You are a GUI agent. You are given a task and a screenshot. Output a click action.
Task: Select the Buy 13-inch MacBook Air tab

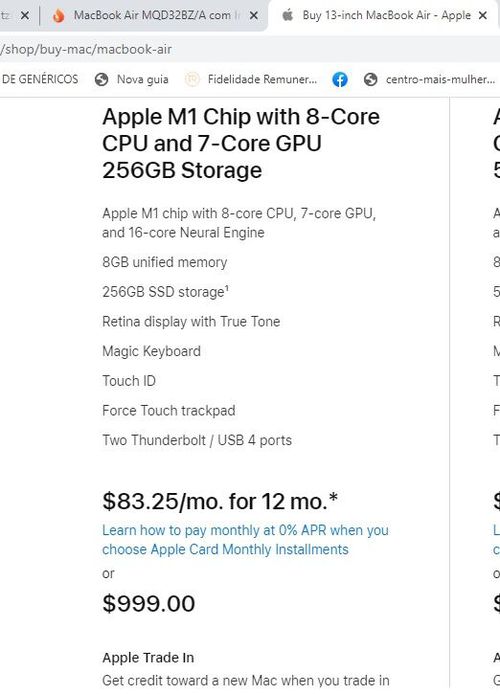(x=386, y=15)
